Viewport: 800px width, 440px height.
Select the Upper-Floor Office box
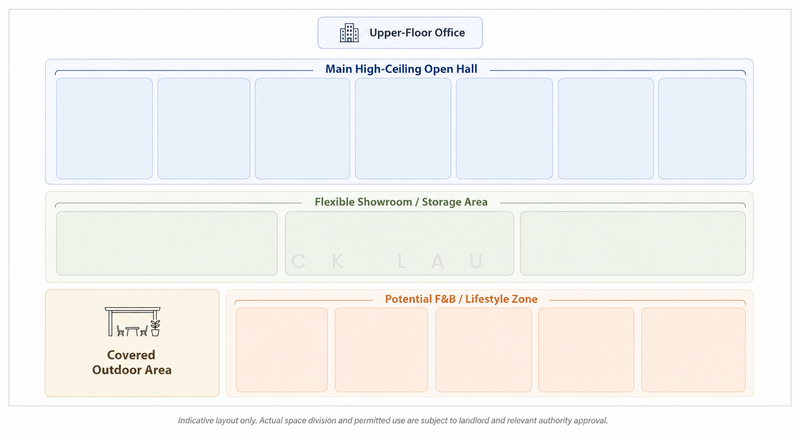(x=400, y=33)
